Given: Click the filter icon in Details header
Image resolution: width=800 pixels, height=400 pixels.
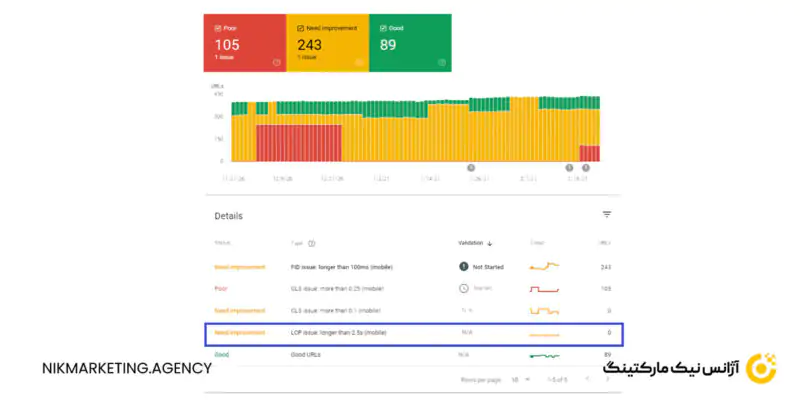Looking at the screenshot, I should click(x=606, y=215).
